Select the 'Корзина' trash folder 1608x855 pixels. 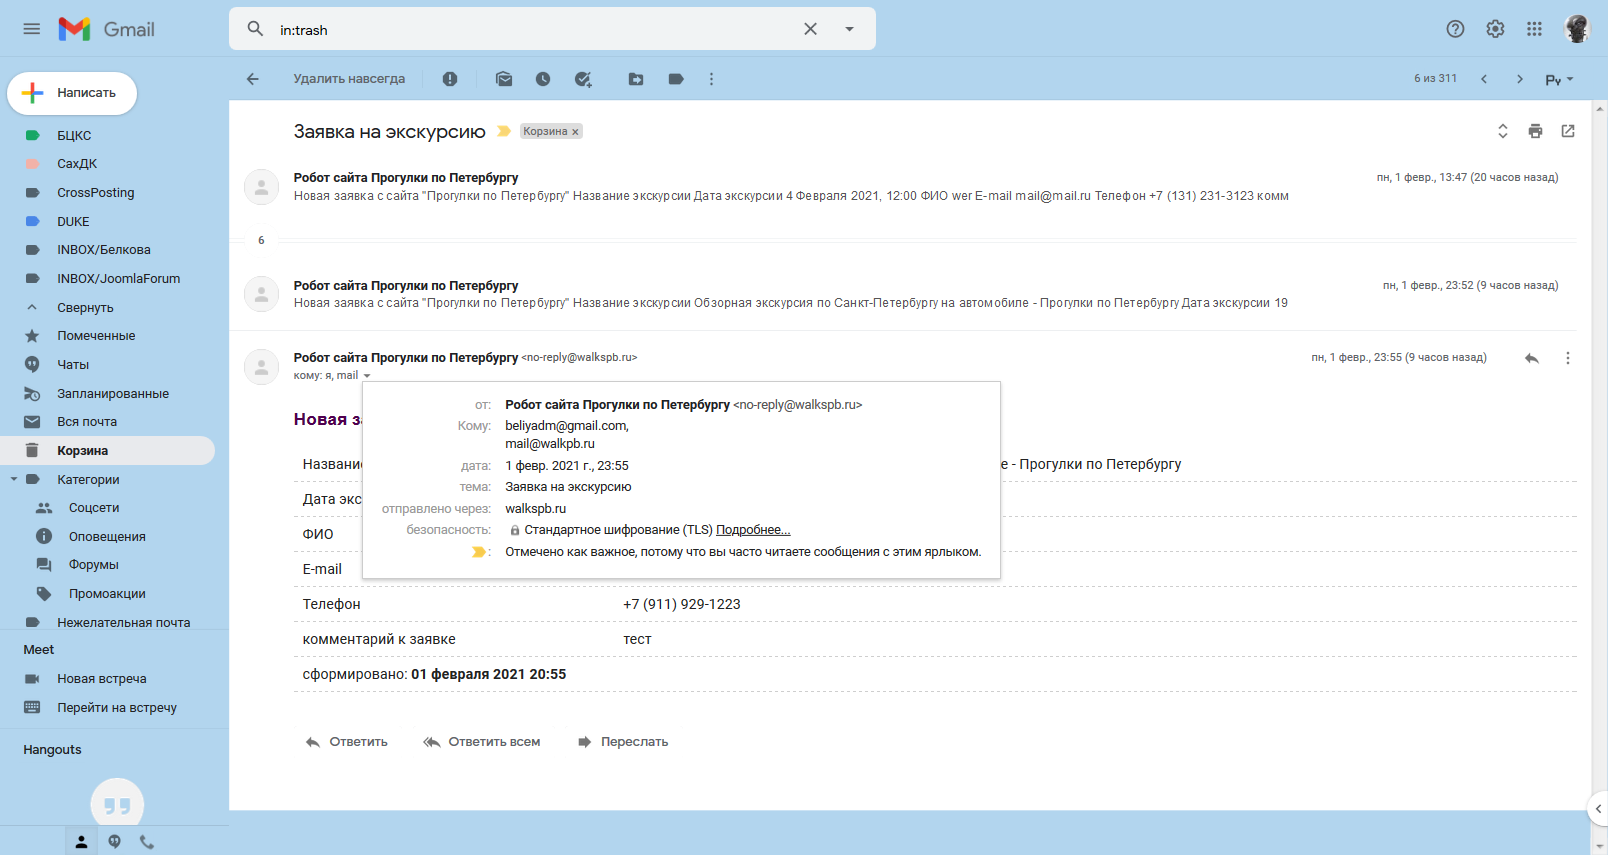click(x=108, y=451)
